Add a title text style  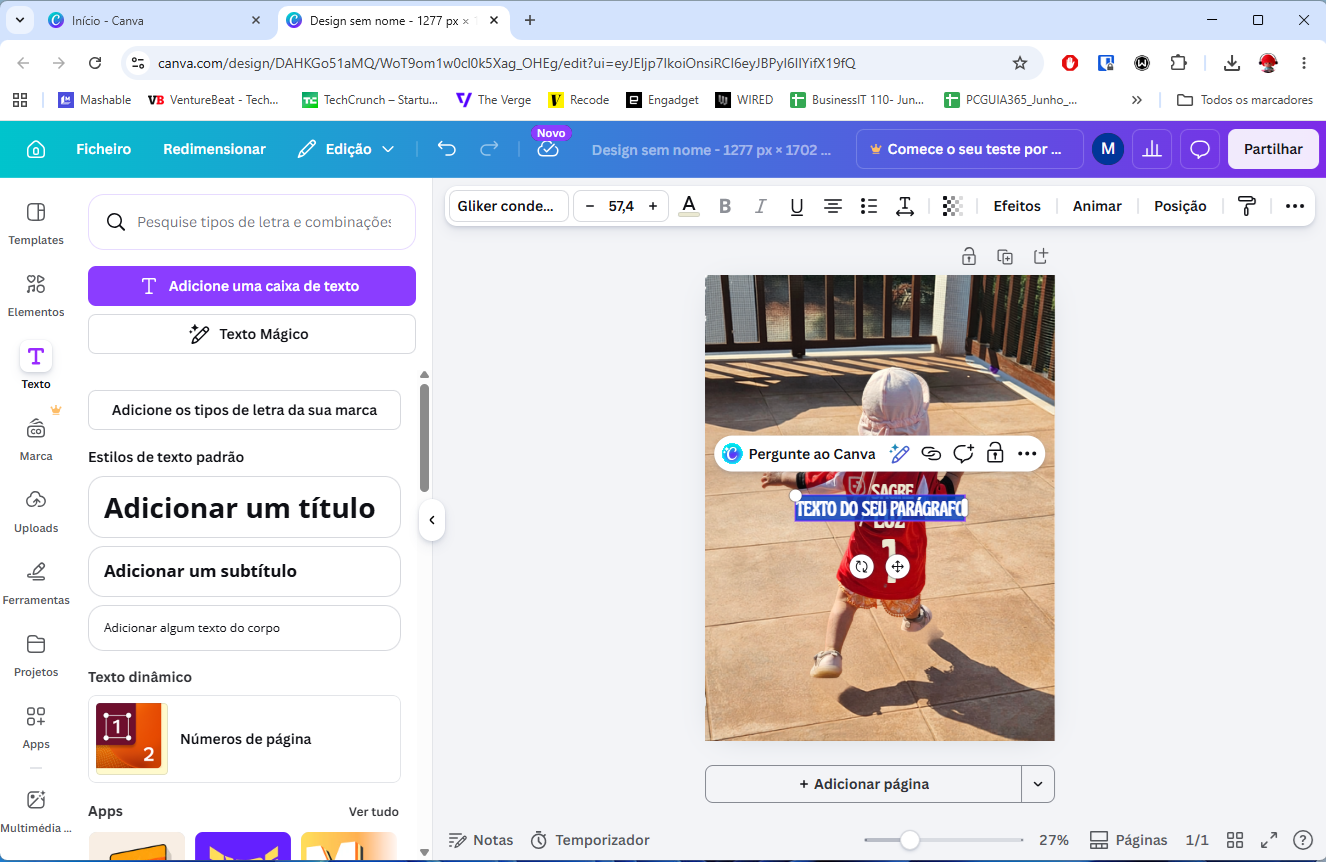point(245,508)
